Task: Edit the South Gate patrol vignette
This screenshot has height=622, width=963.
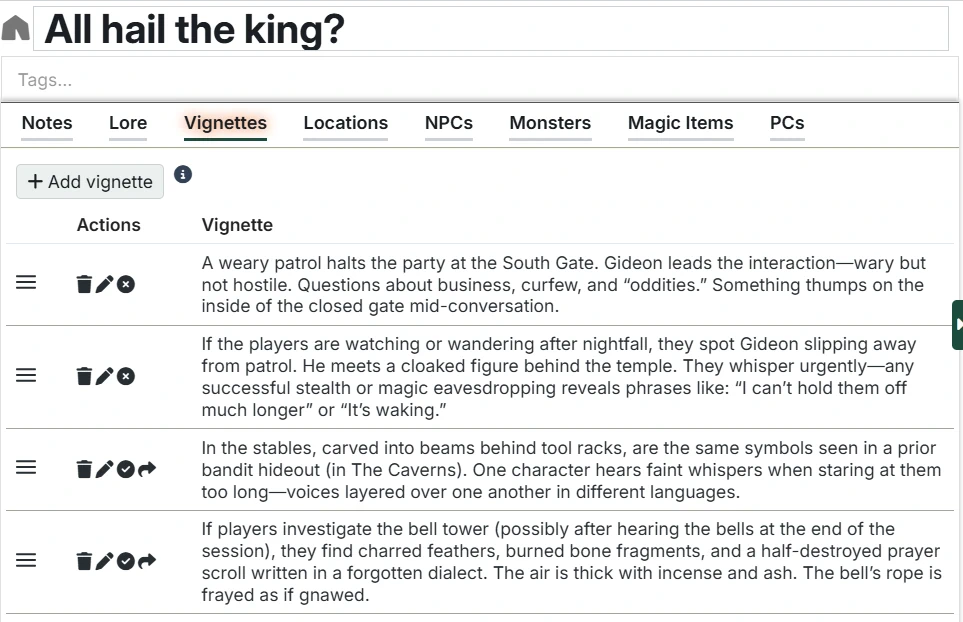Action: (x=103, y=283)
